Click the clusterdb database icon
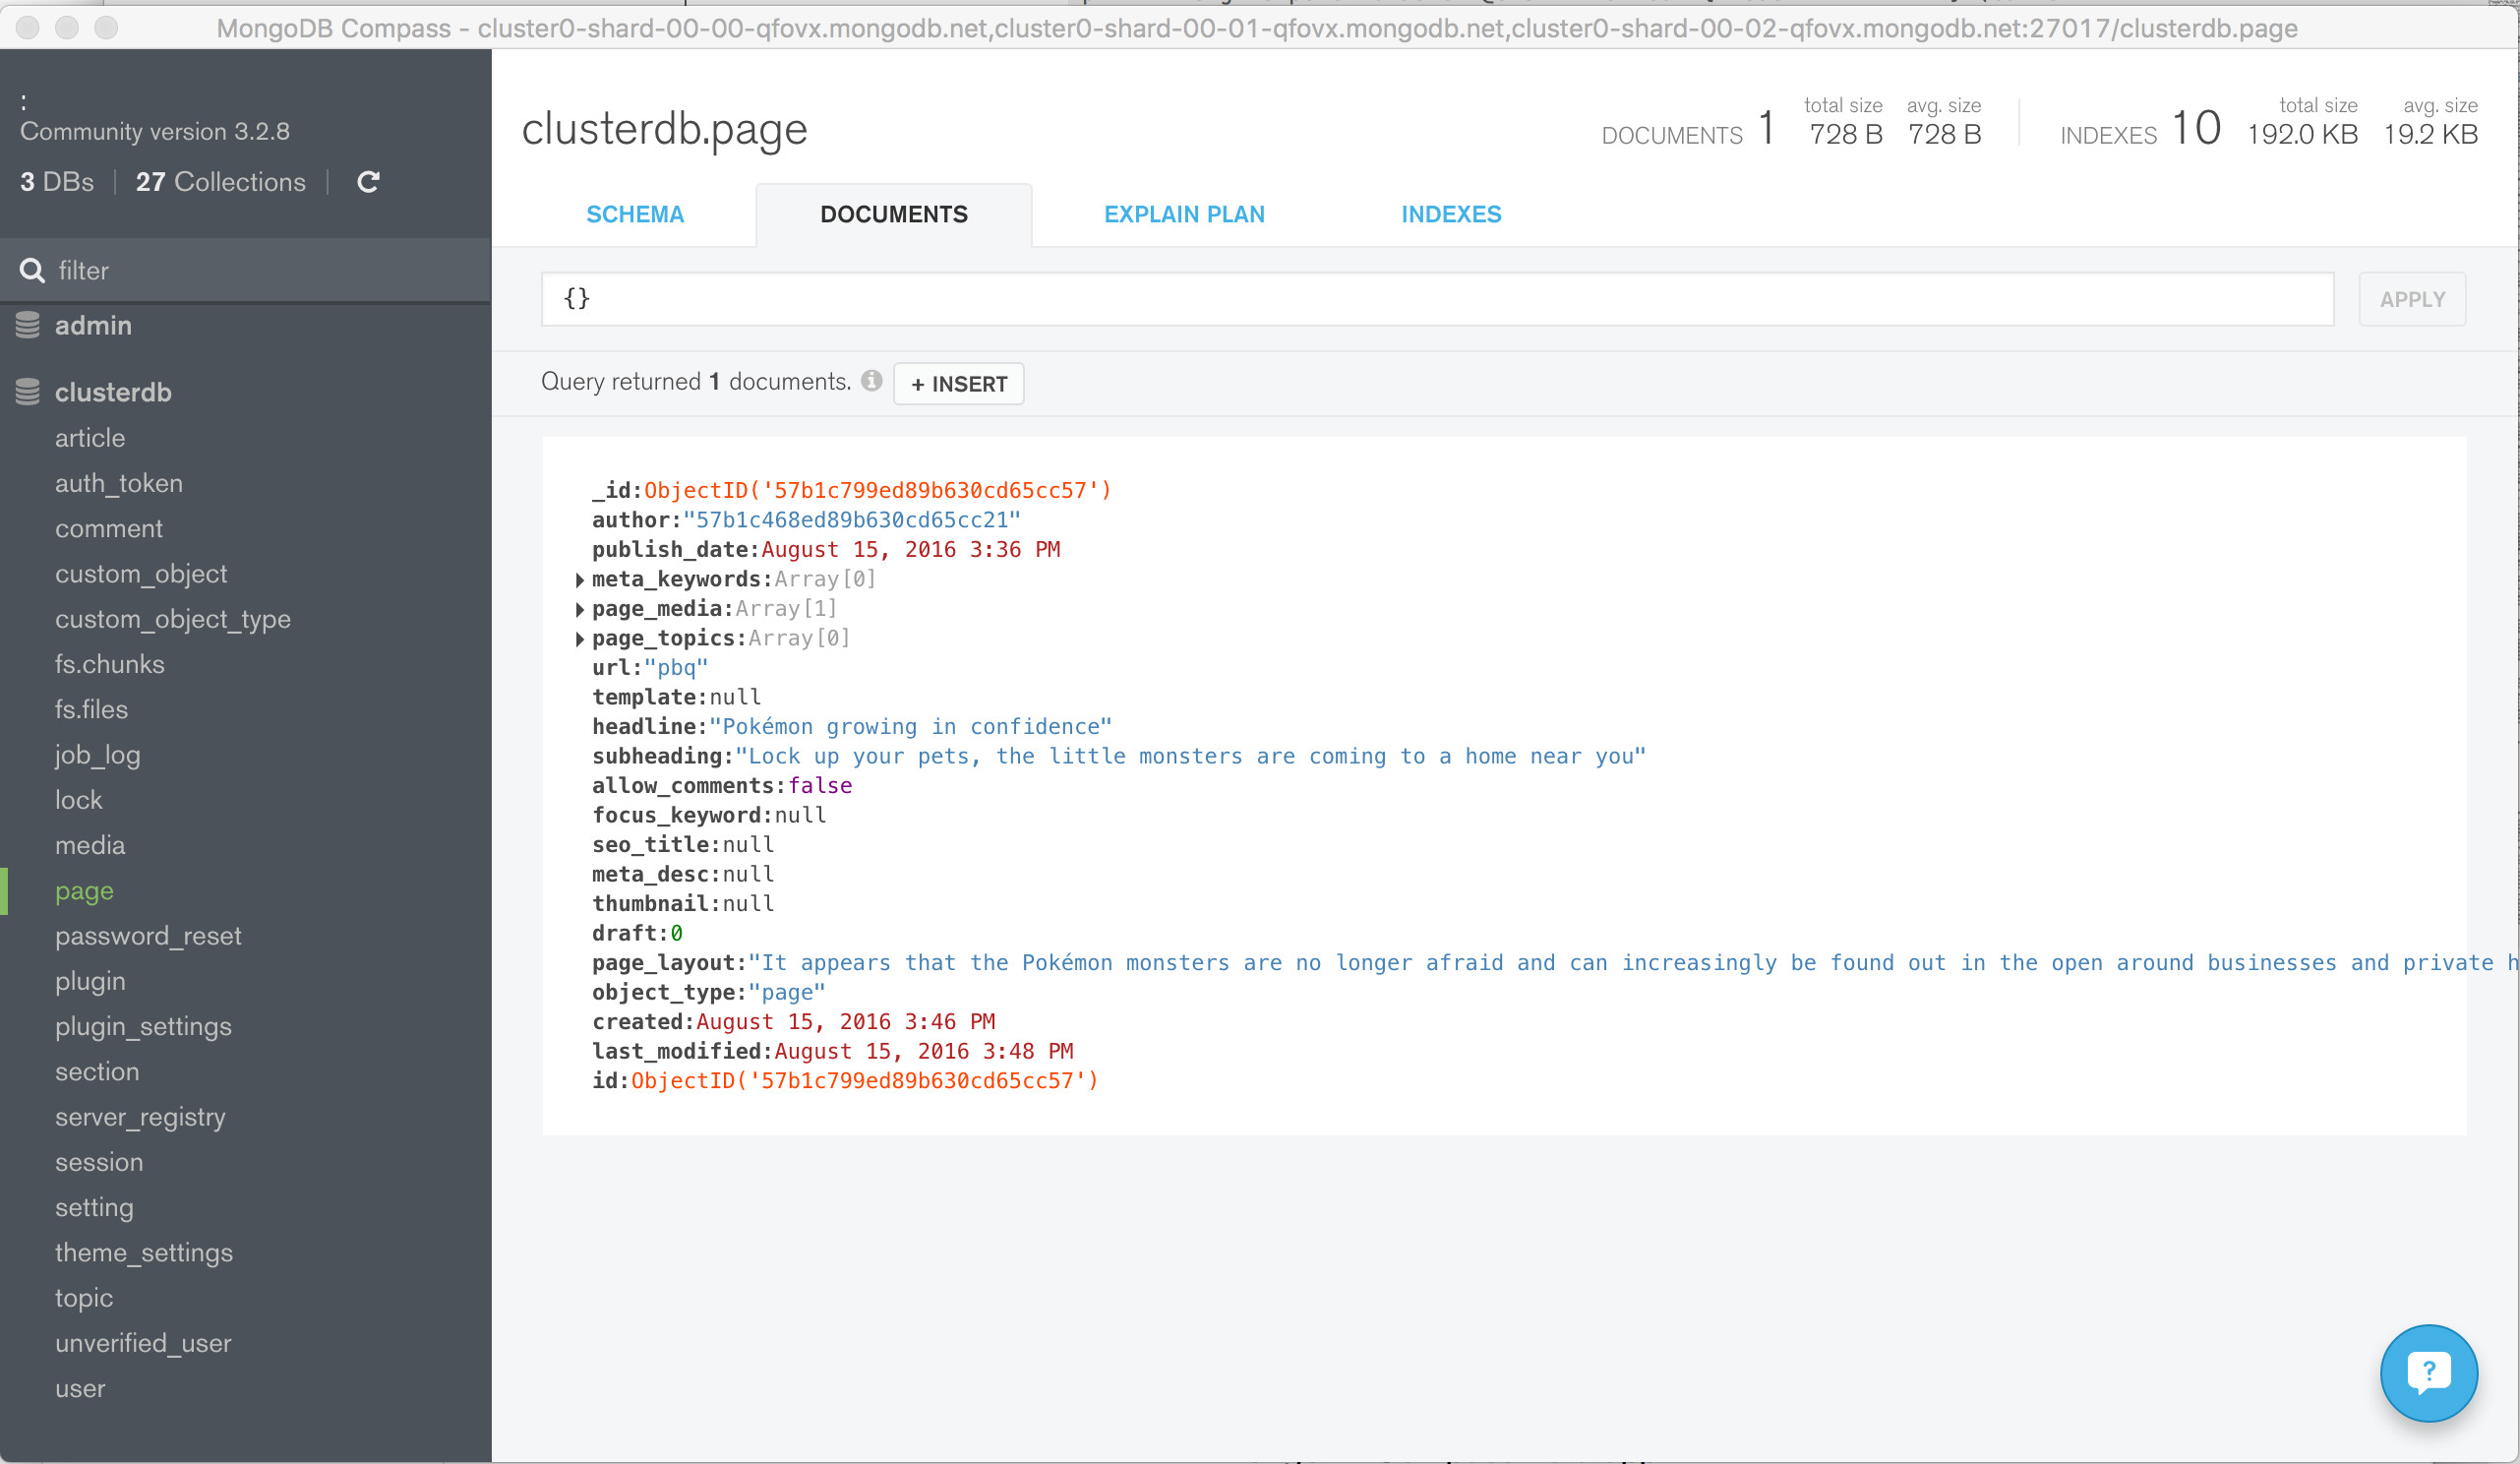 point(28,392)
